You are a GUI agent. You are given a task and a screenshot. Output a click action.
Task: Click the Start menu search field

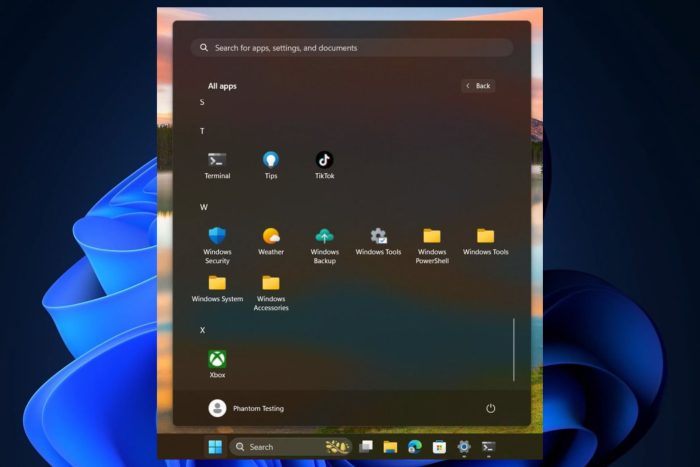(x=352, y=48)
